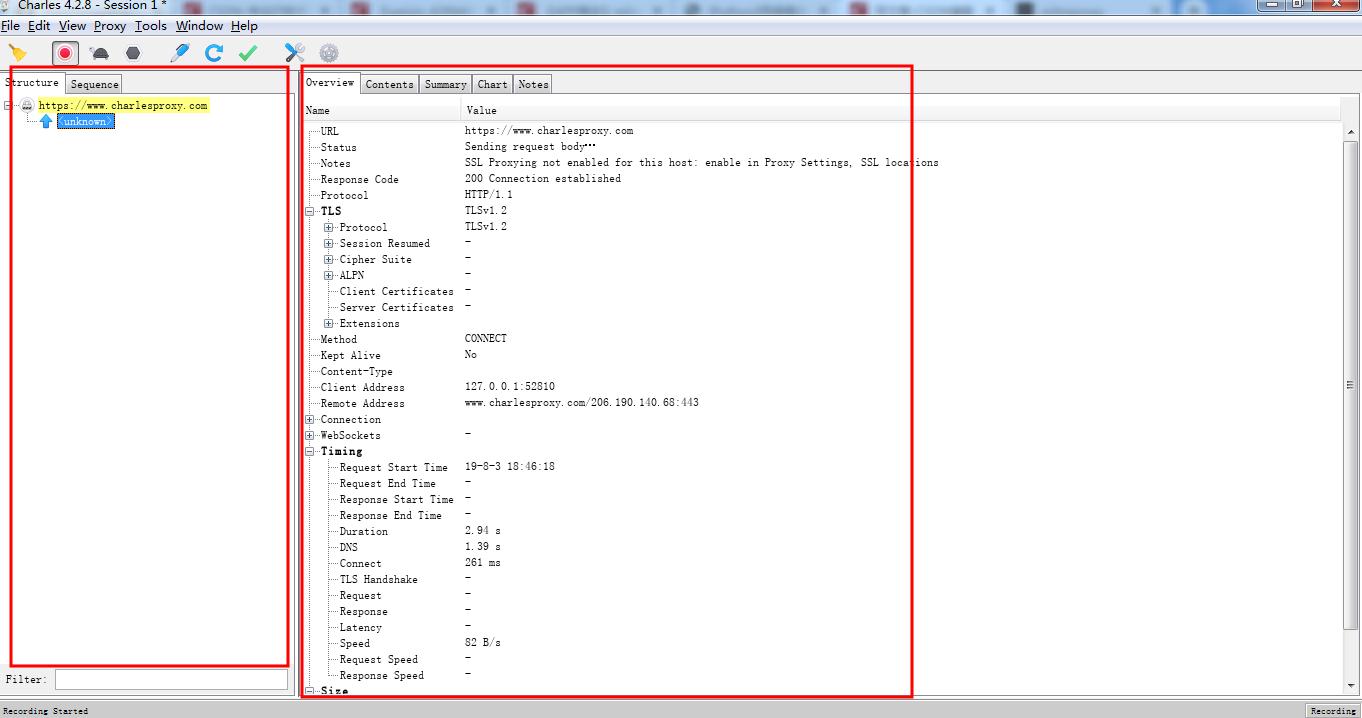The image size is (1362, 718).
Task: Select the URL row
Action: 821,131
